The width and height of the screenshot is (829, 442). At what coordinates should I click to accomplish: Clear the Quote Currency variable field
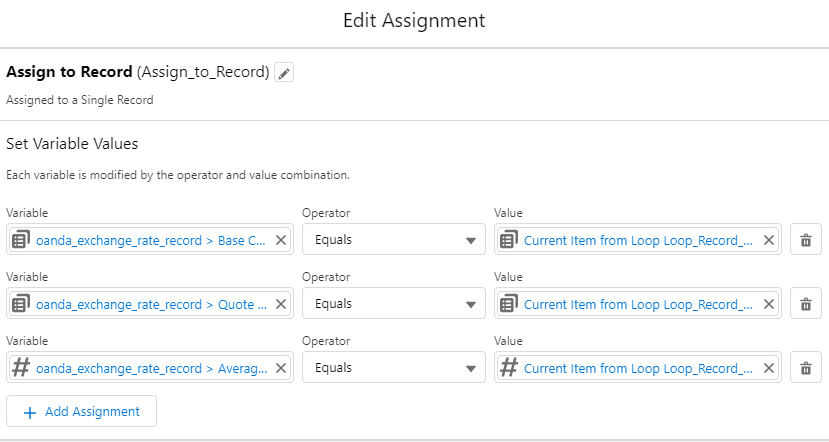click(281, 304)
